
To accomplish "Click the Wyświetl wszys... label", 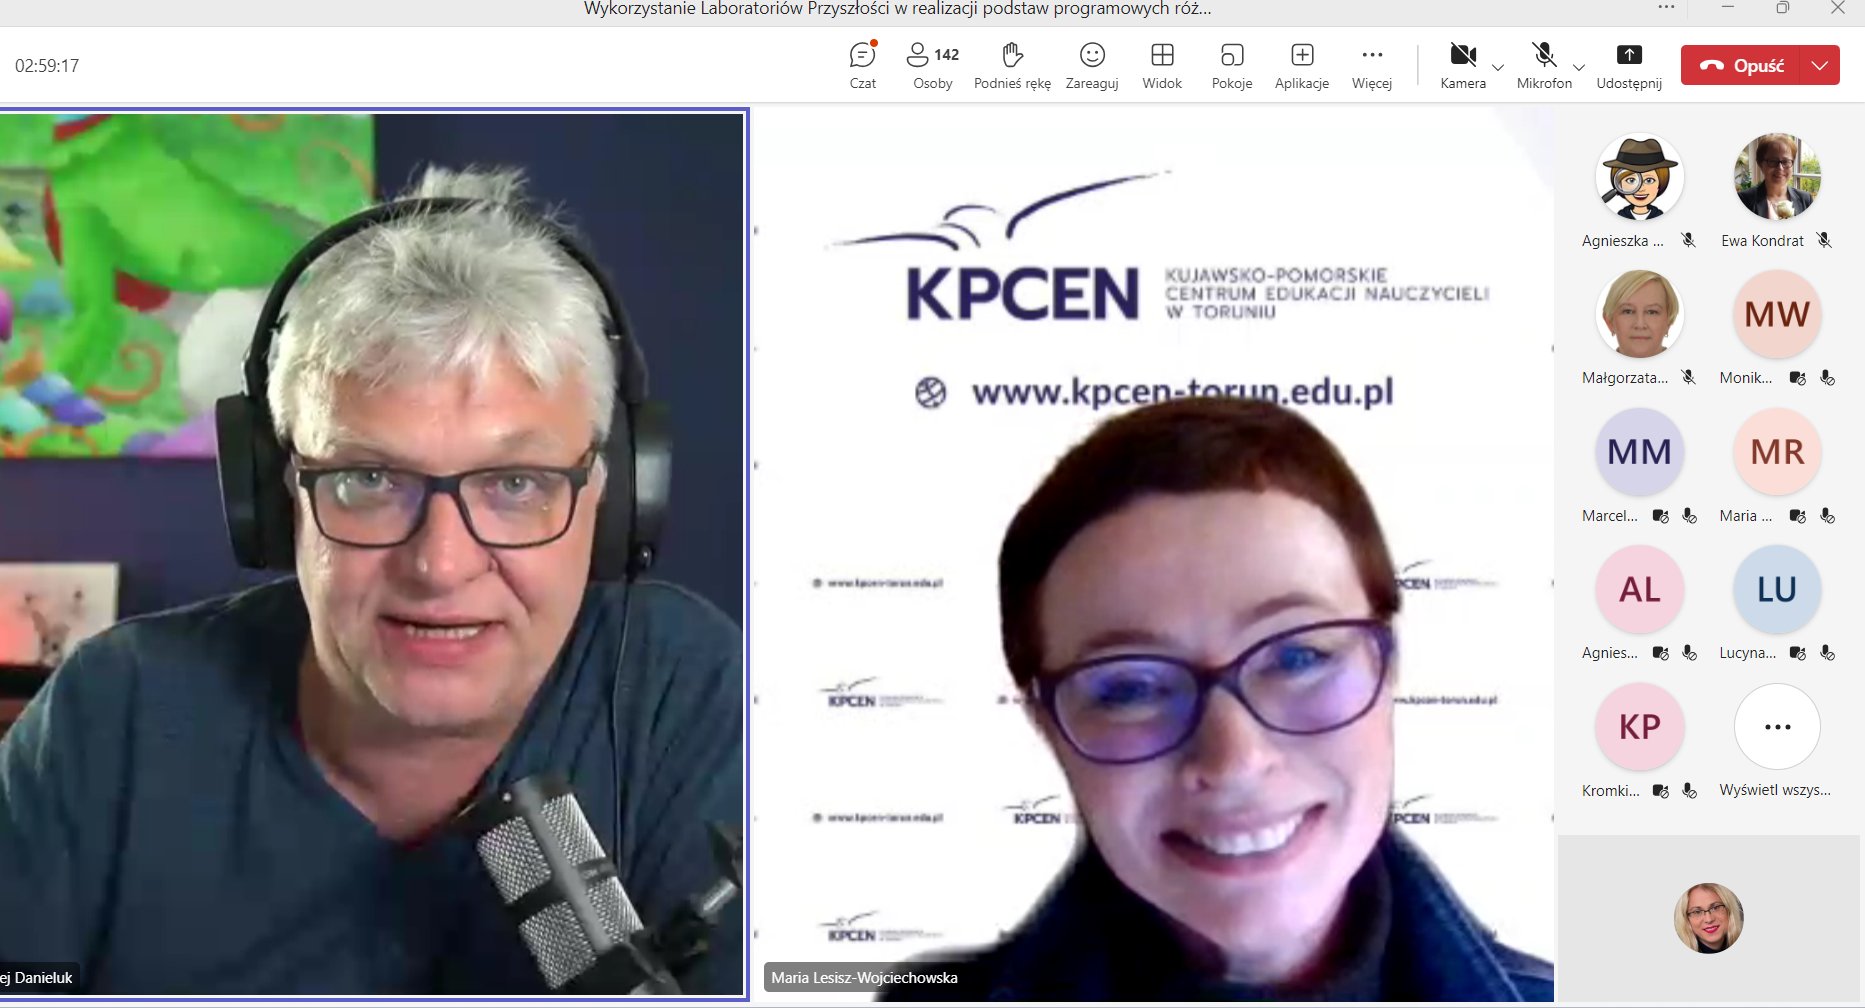I will tap(1775, 790).
